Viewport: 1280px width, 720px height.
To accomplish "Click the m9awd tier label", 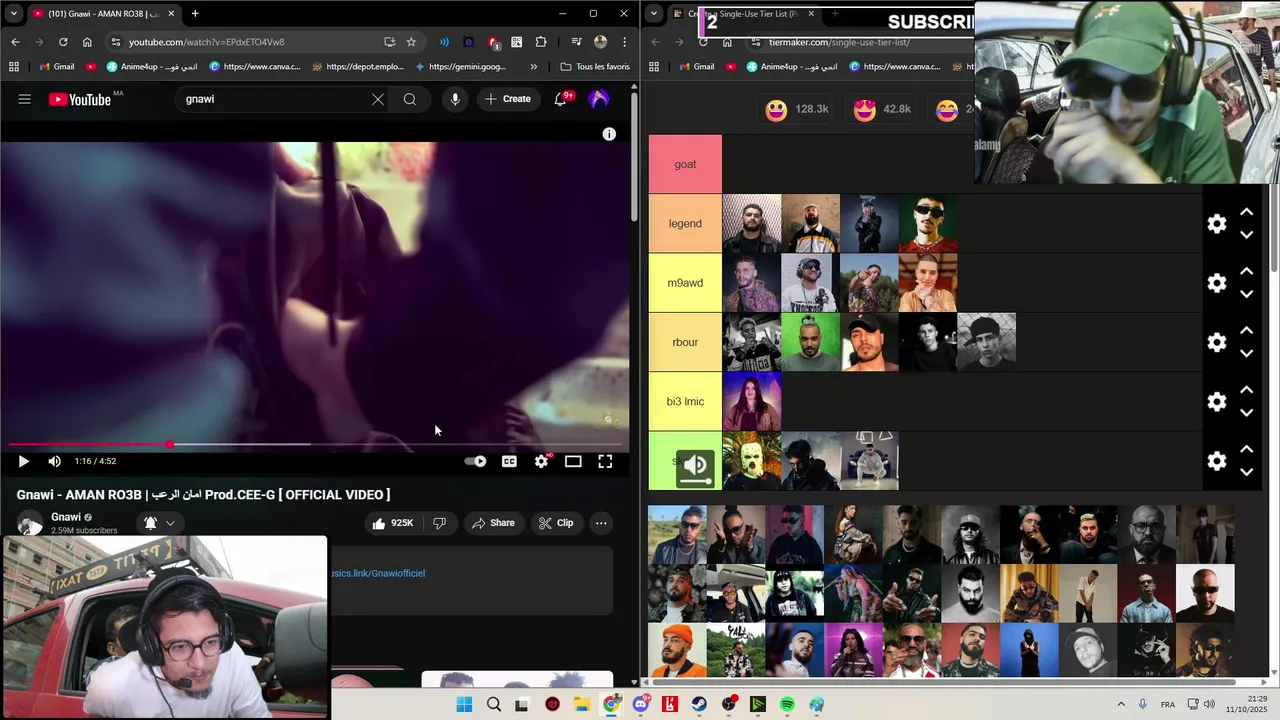I will point(685,283).
